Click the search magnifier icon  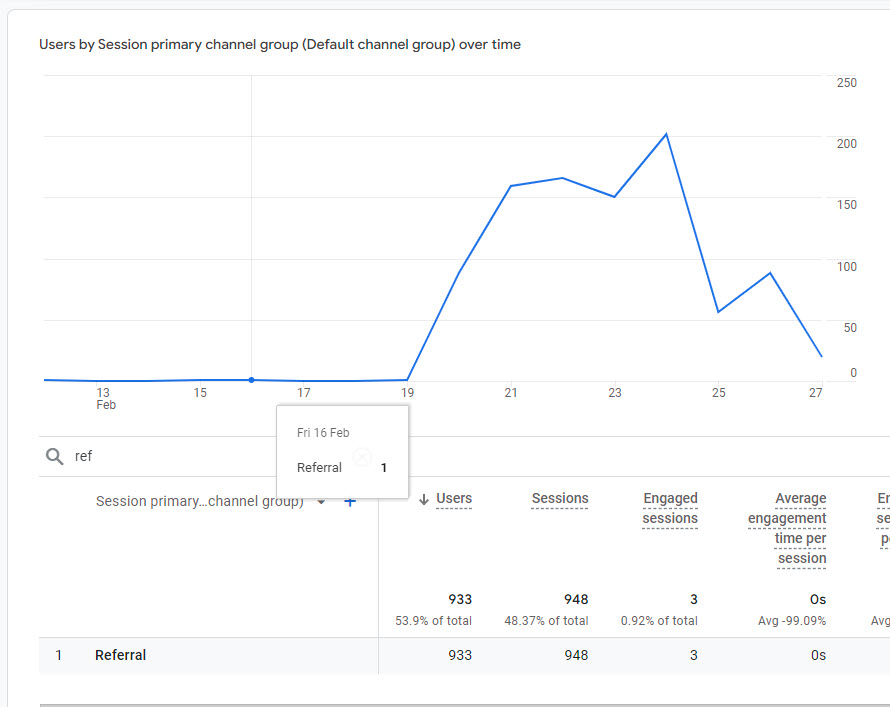coord(54,456)
